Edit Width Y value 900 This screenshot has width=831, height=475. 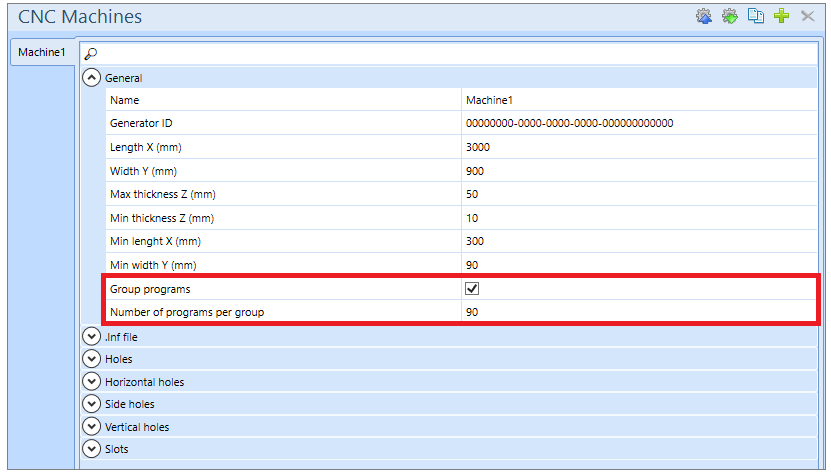639,171
